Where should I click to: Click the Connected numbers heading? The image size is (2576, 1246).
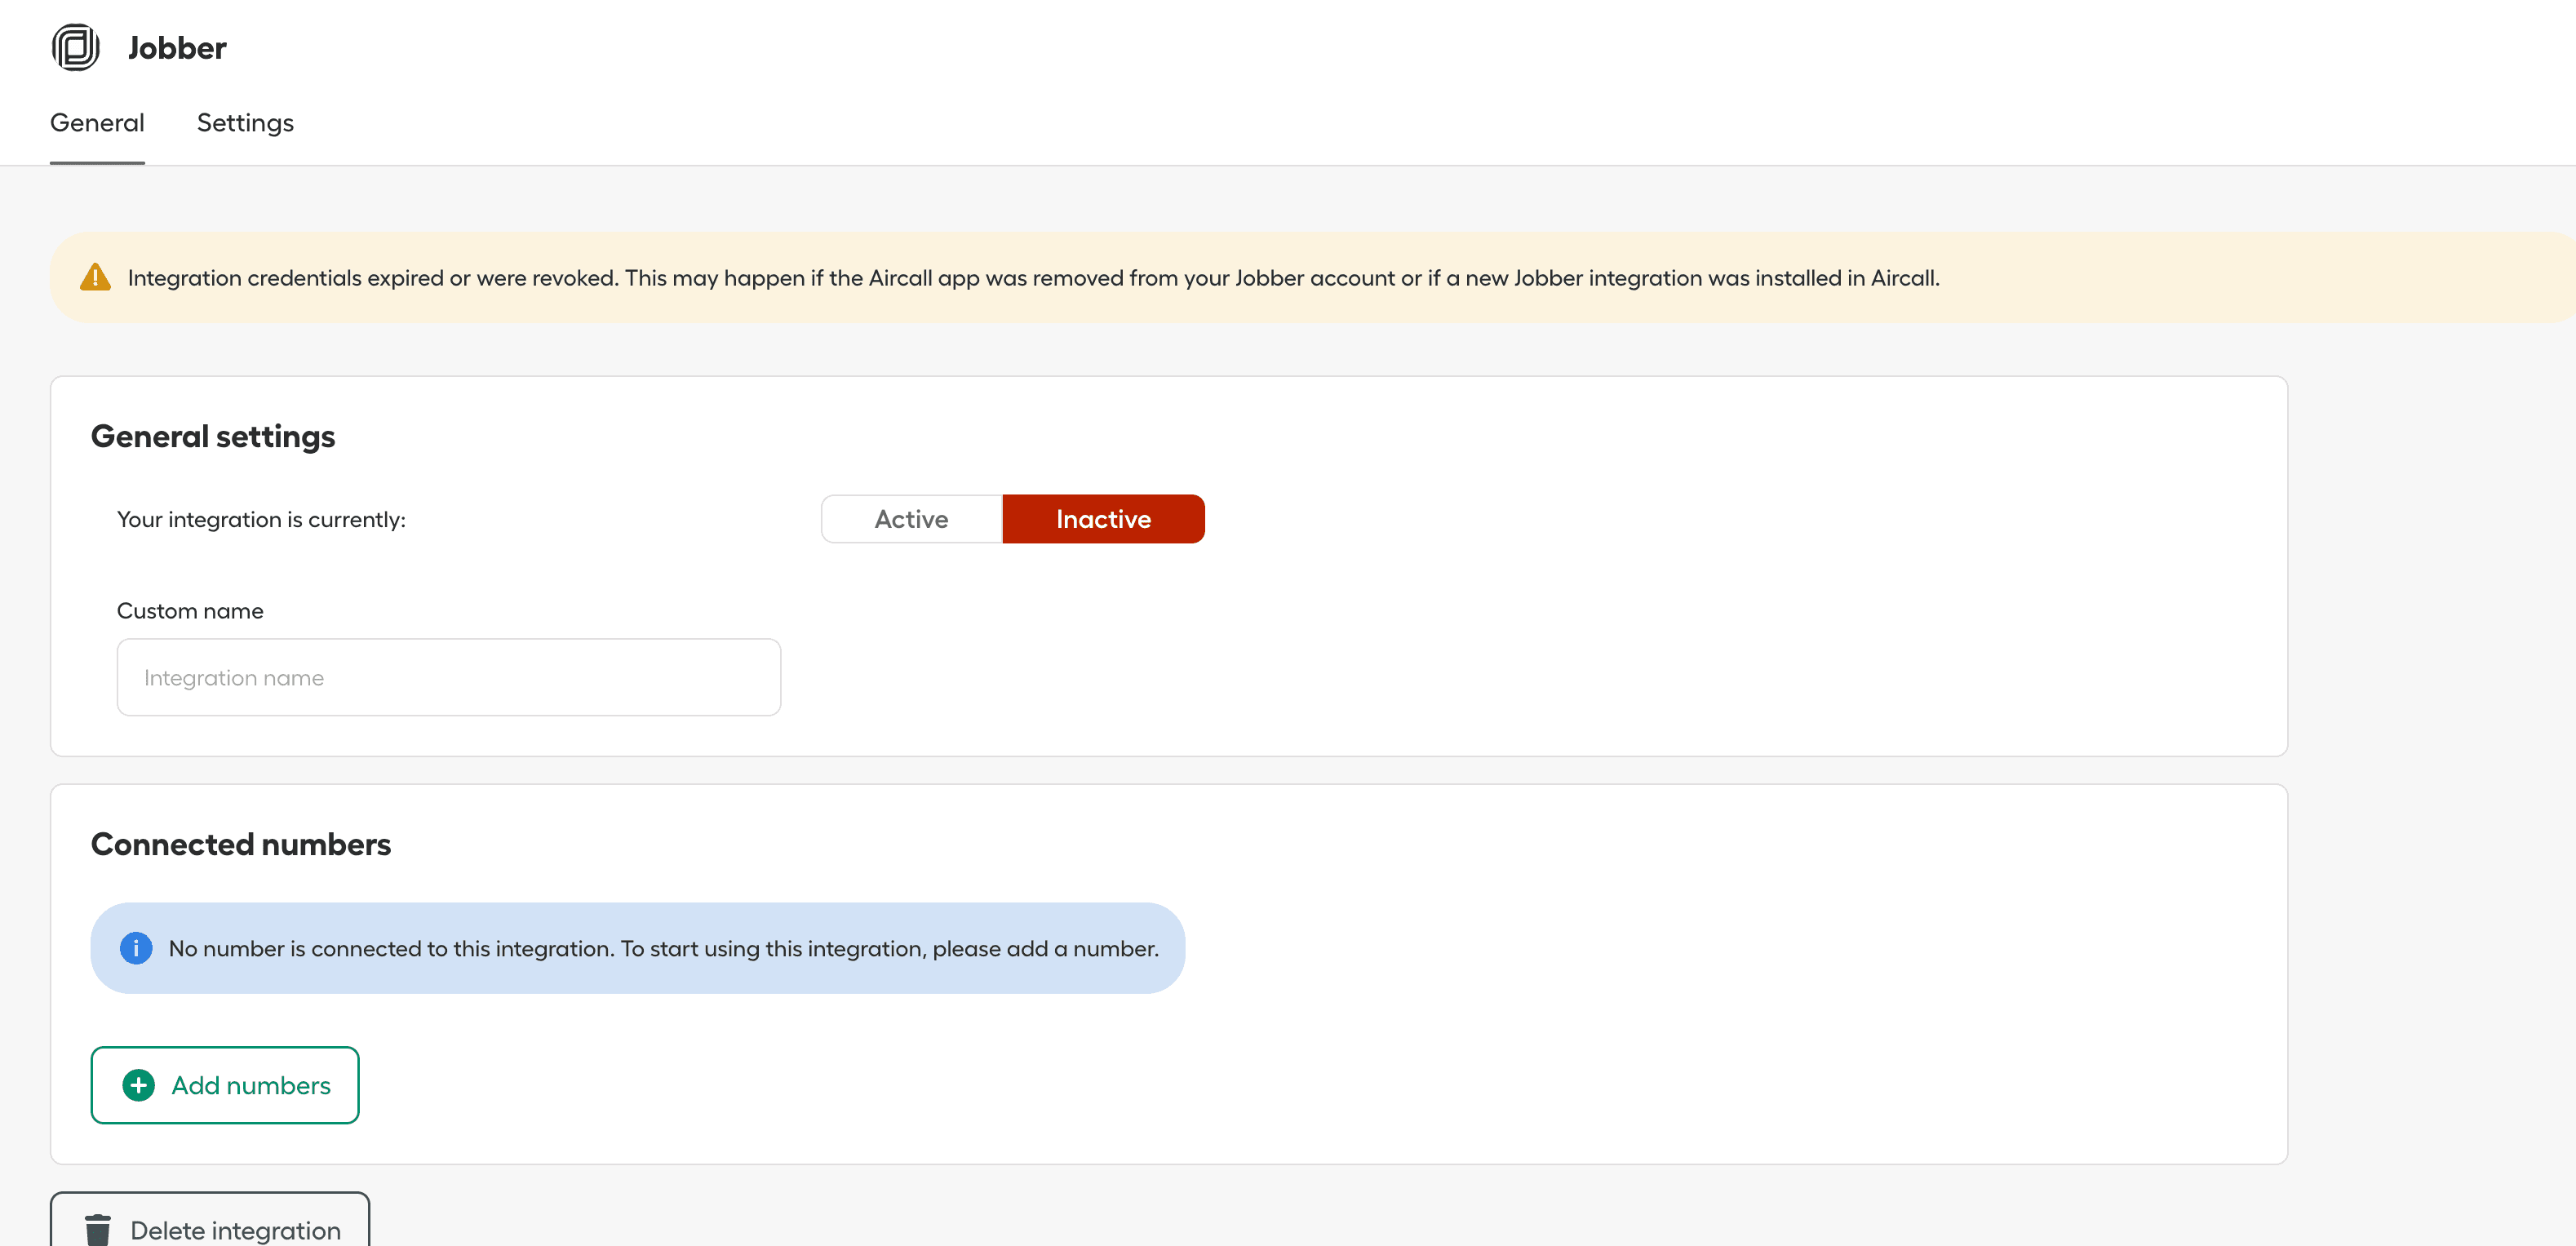pyautogui.click(x=241, y=844)
